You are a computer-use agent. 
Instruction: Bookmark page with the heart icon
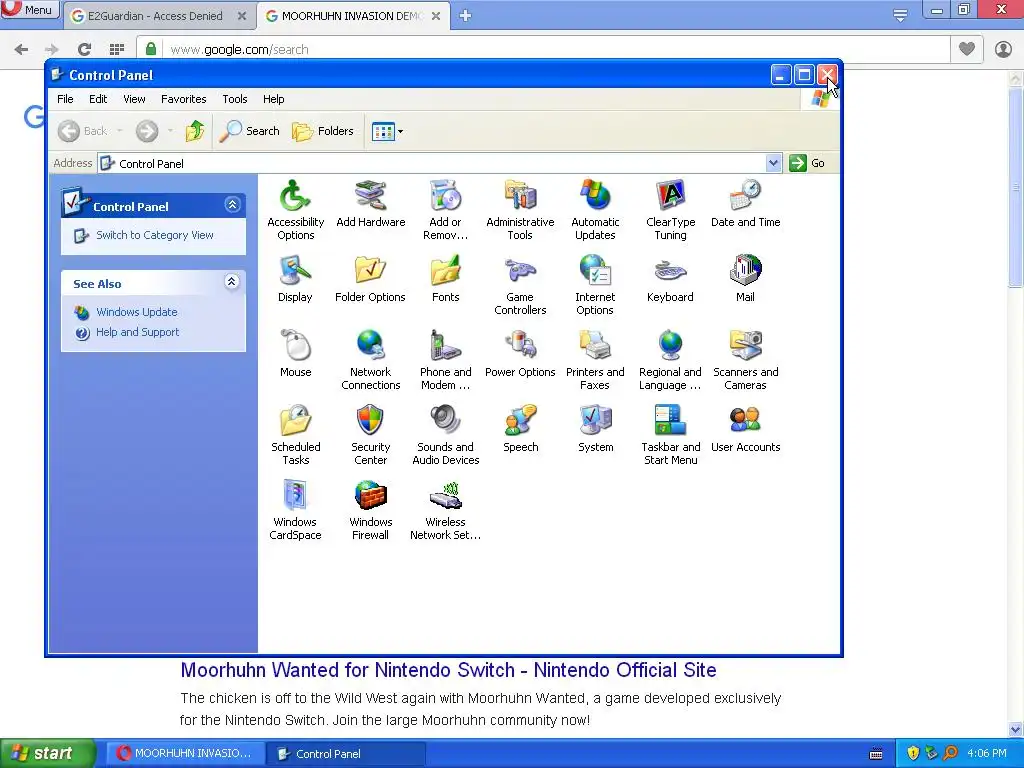click(967, 49)
